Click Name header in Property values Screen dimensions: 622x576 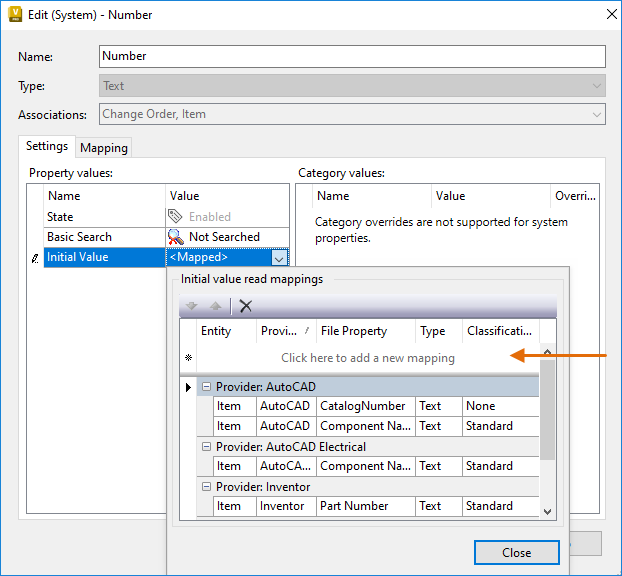pos(104,196)
